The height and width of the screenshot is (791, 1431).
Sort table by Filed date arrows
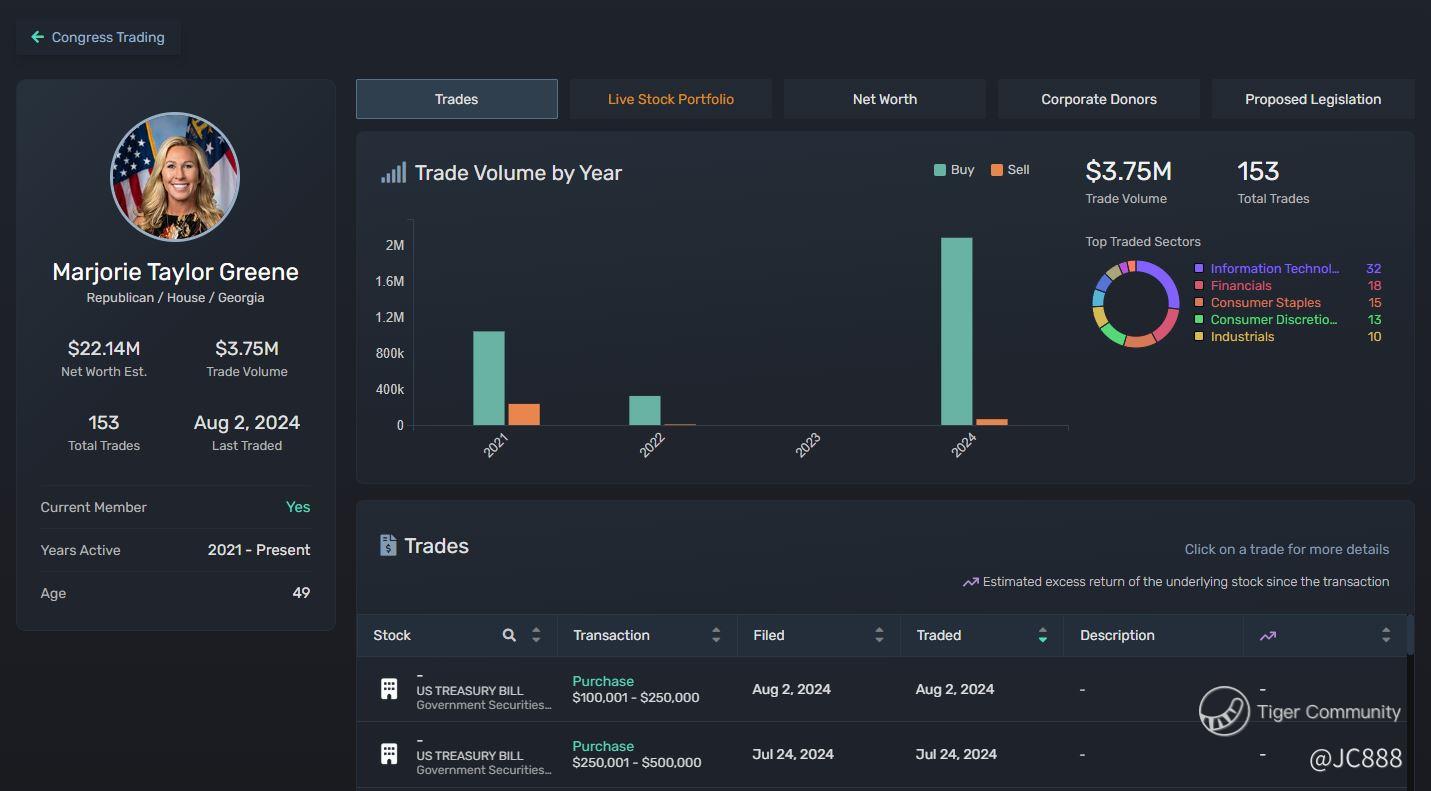(879, 635)
